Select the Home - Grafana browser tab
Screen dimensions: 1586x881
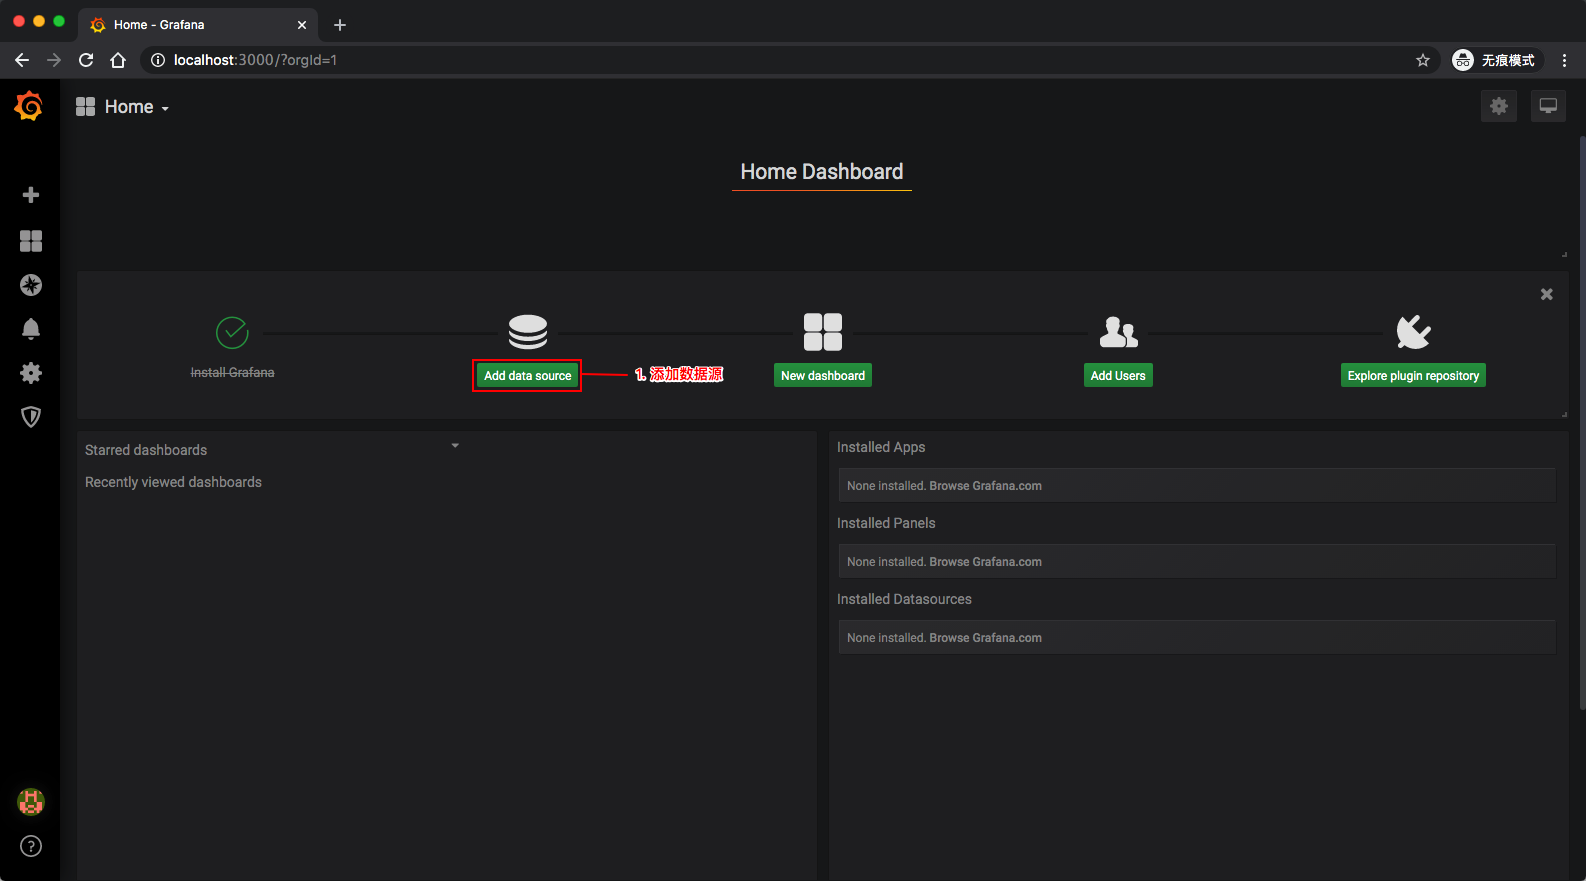coord(198,25)
